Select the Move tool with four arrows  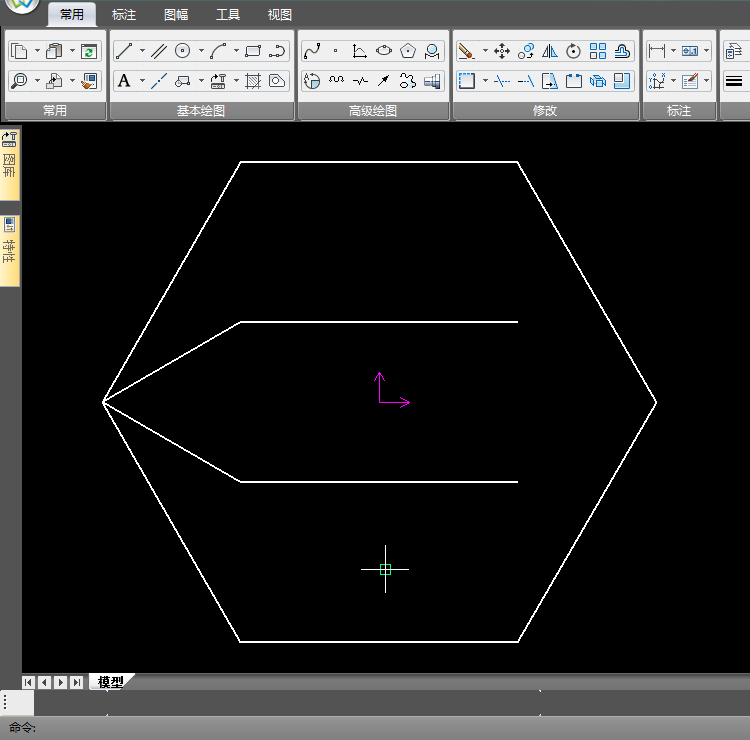(x=502, y=51)
